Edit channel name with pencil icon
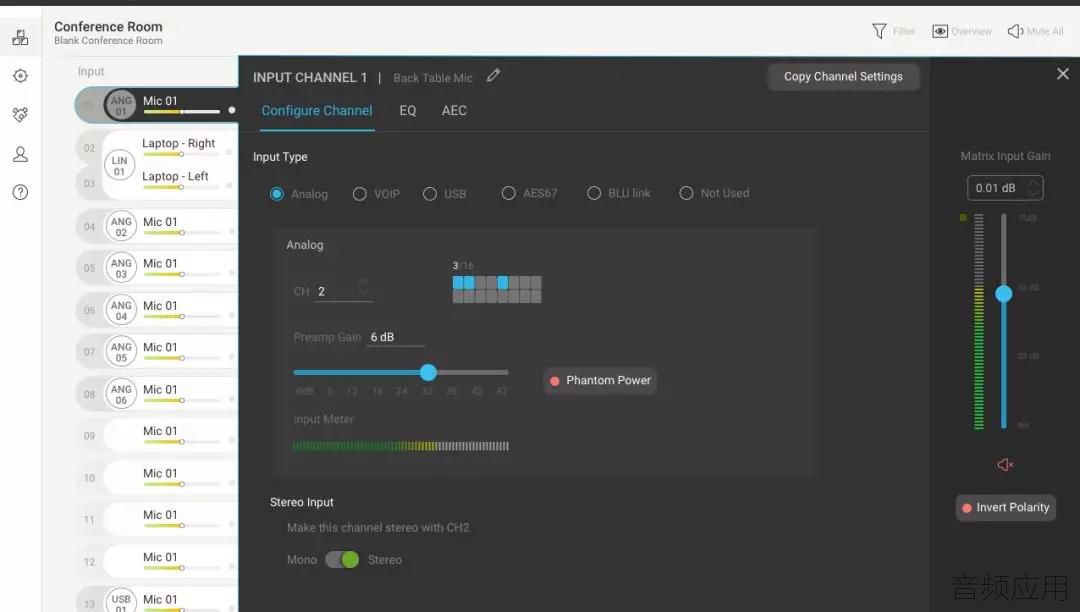This screenshot has width=1080, height=612. [493, 76]
